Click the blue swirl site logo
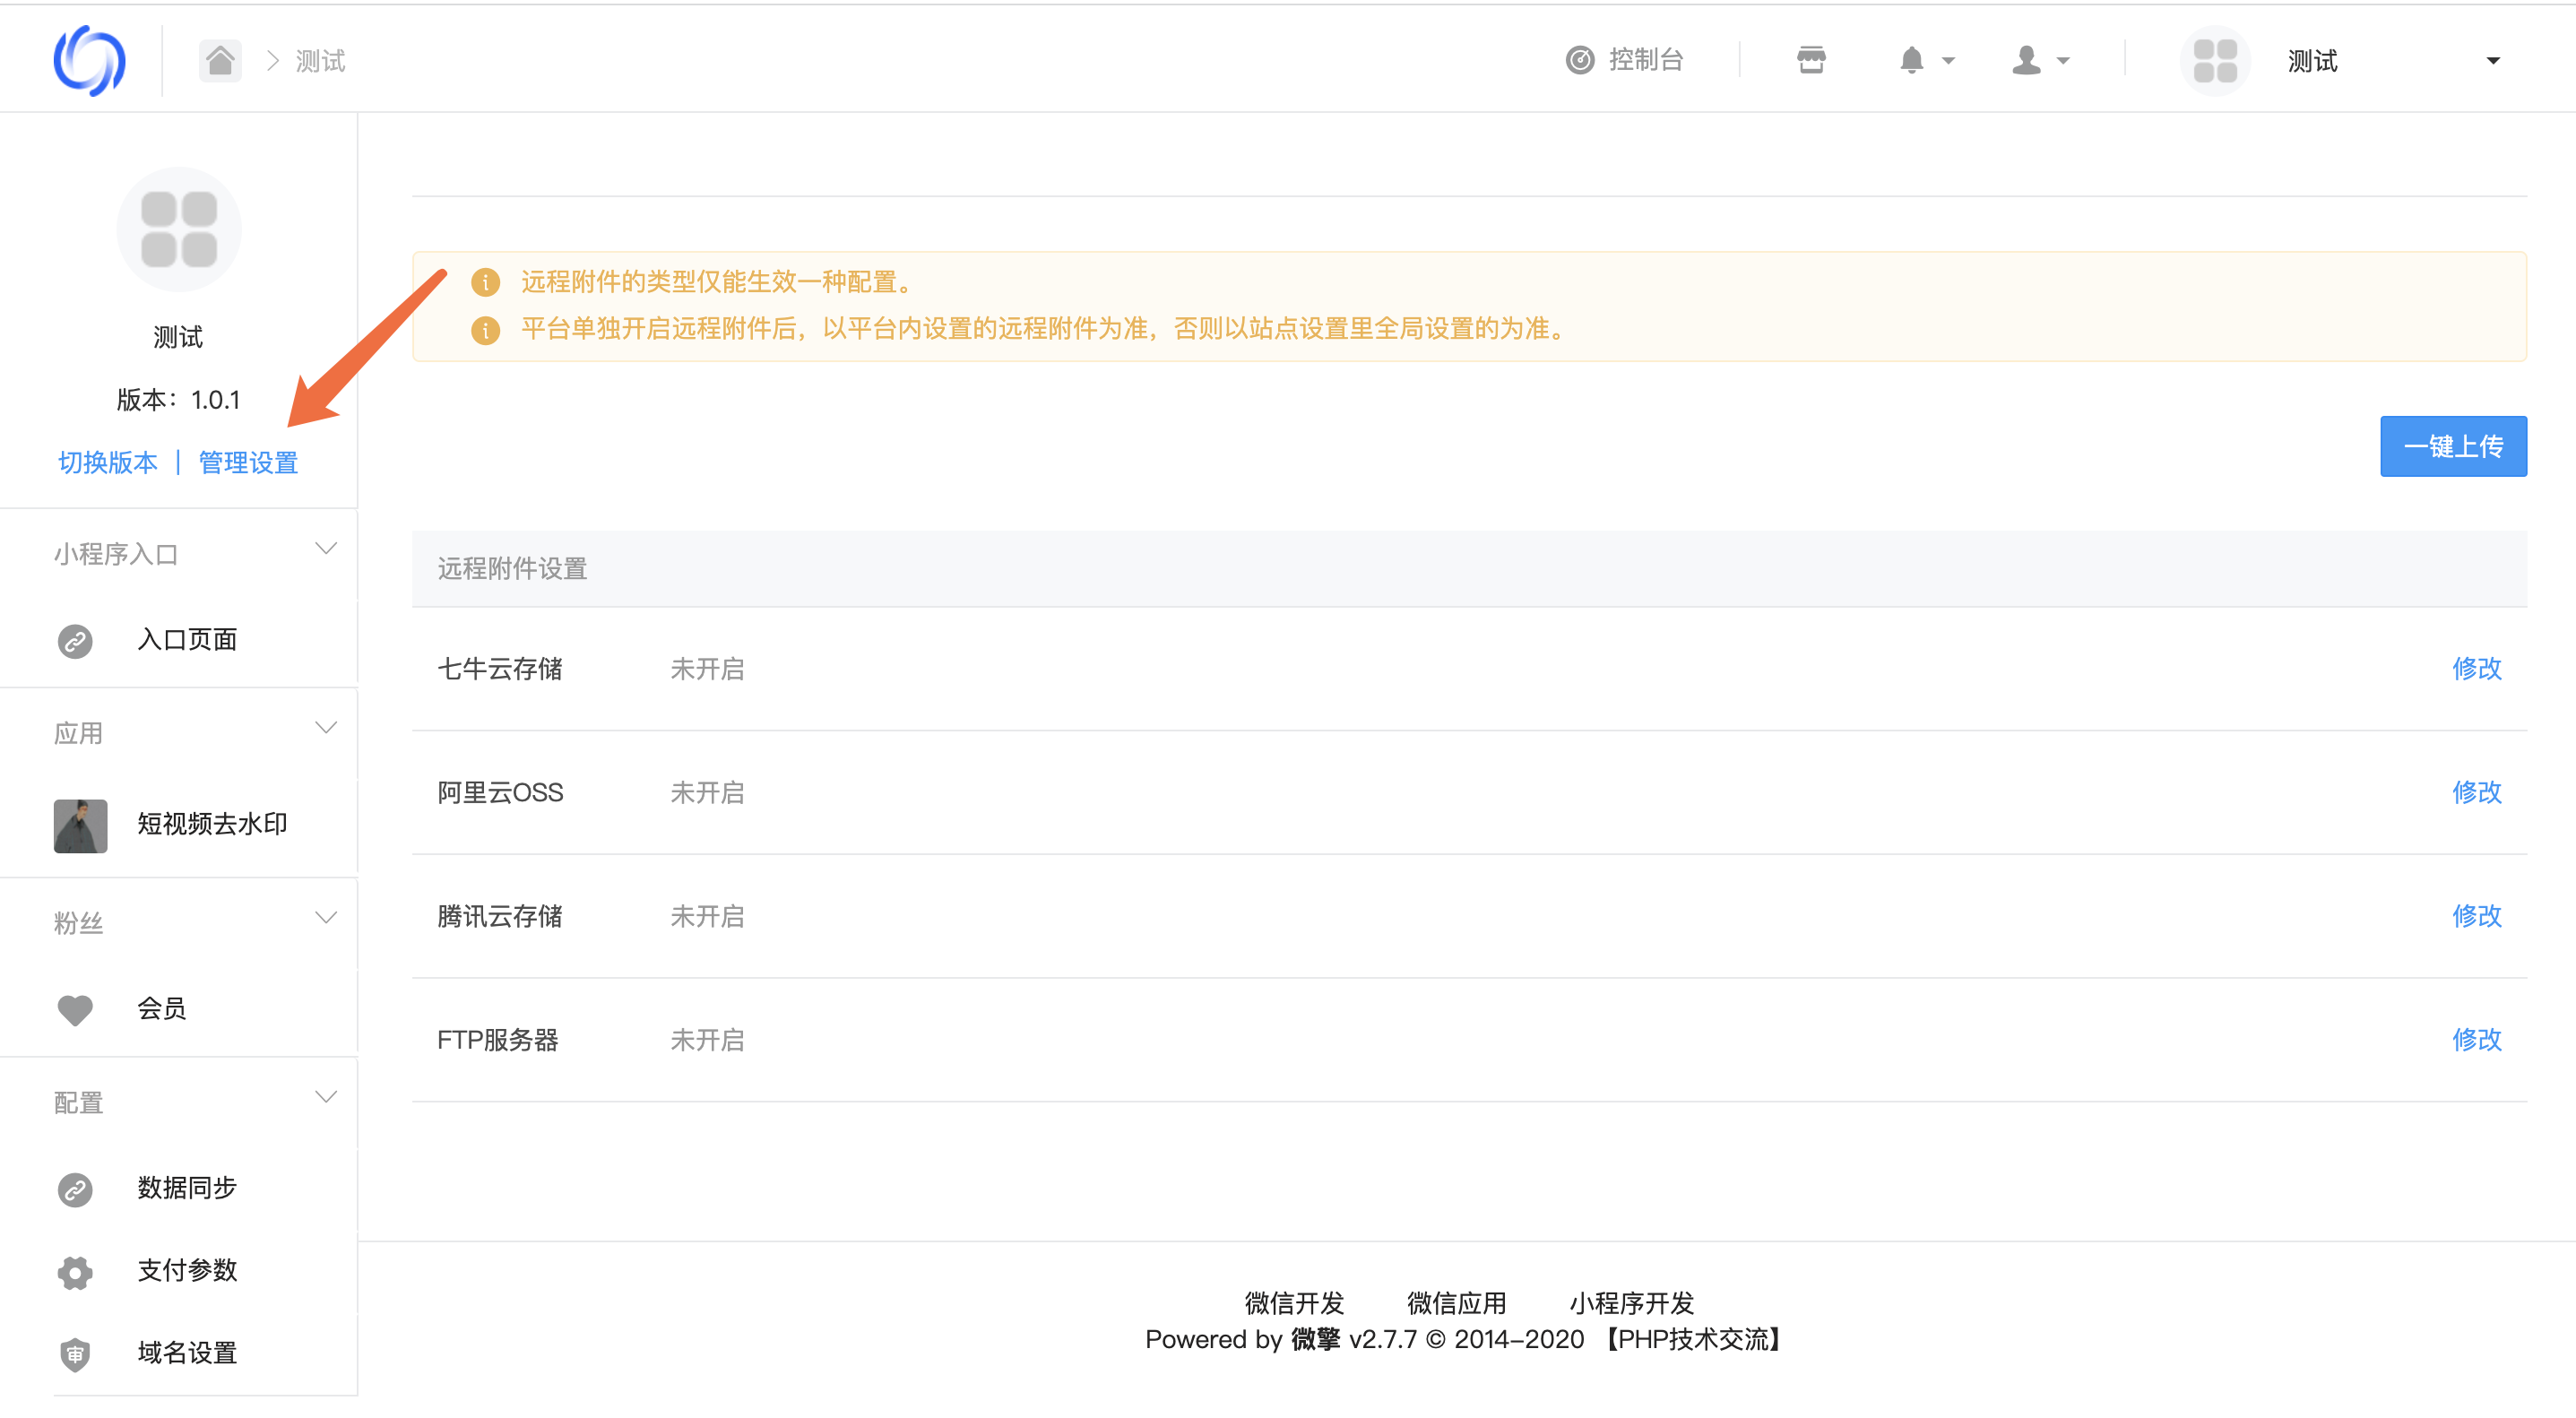Viewport: 2576px width, 1418px height. point(89,60)
